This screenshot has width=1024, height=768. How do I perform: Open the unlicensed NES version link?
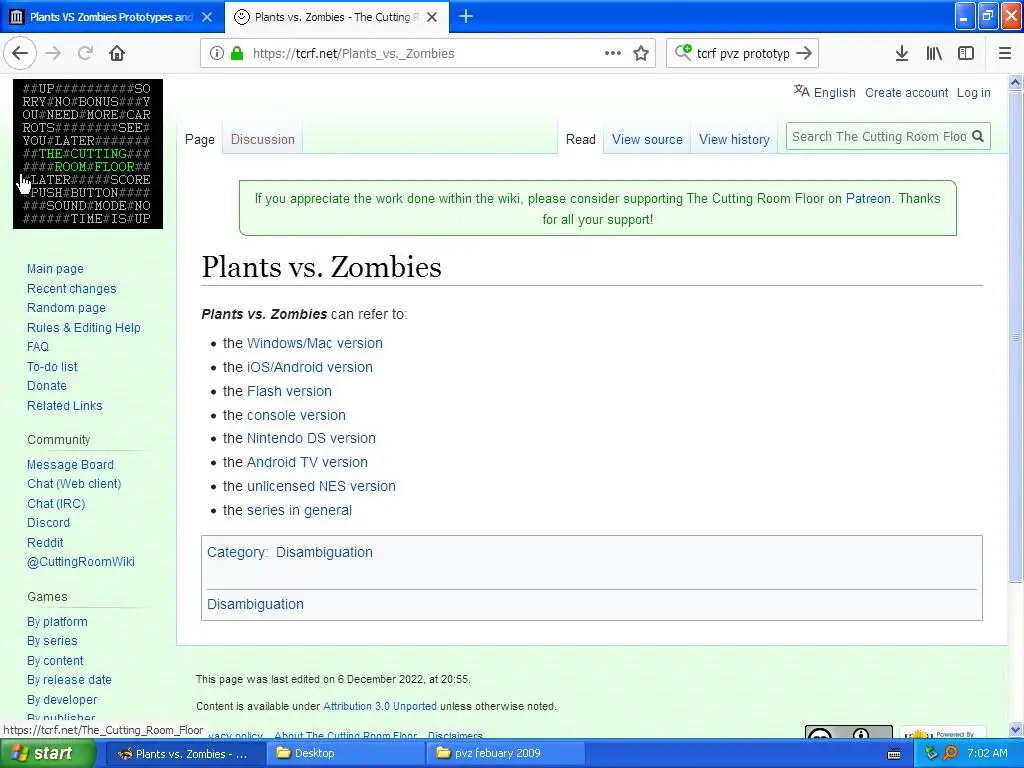point(321,486)
